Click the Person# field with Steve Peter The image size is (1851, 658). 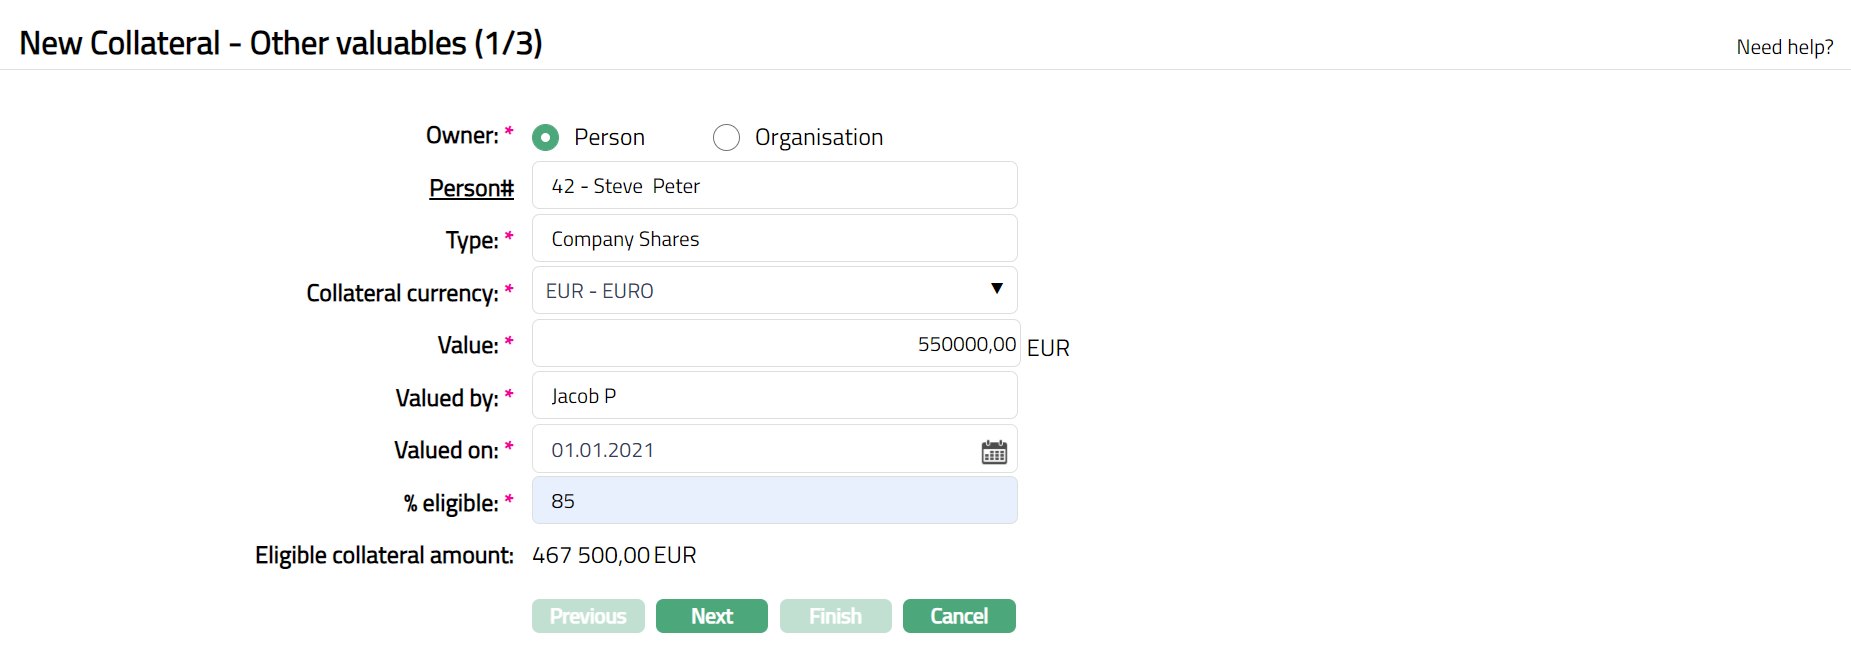(774, 186)
